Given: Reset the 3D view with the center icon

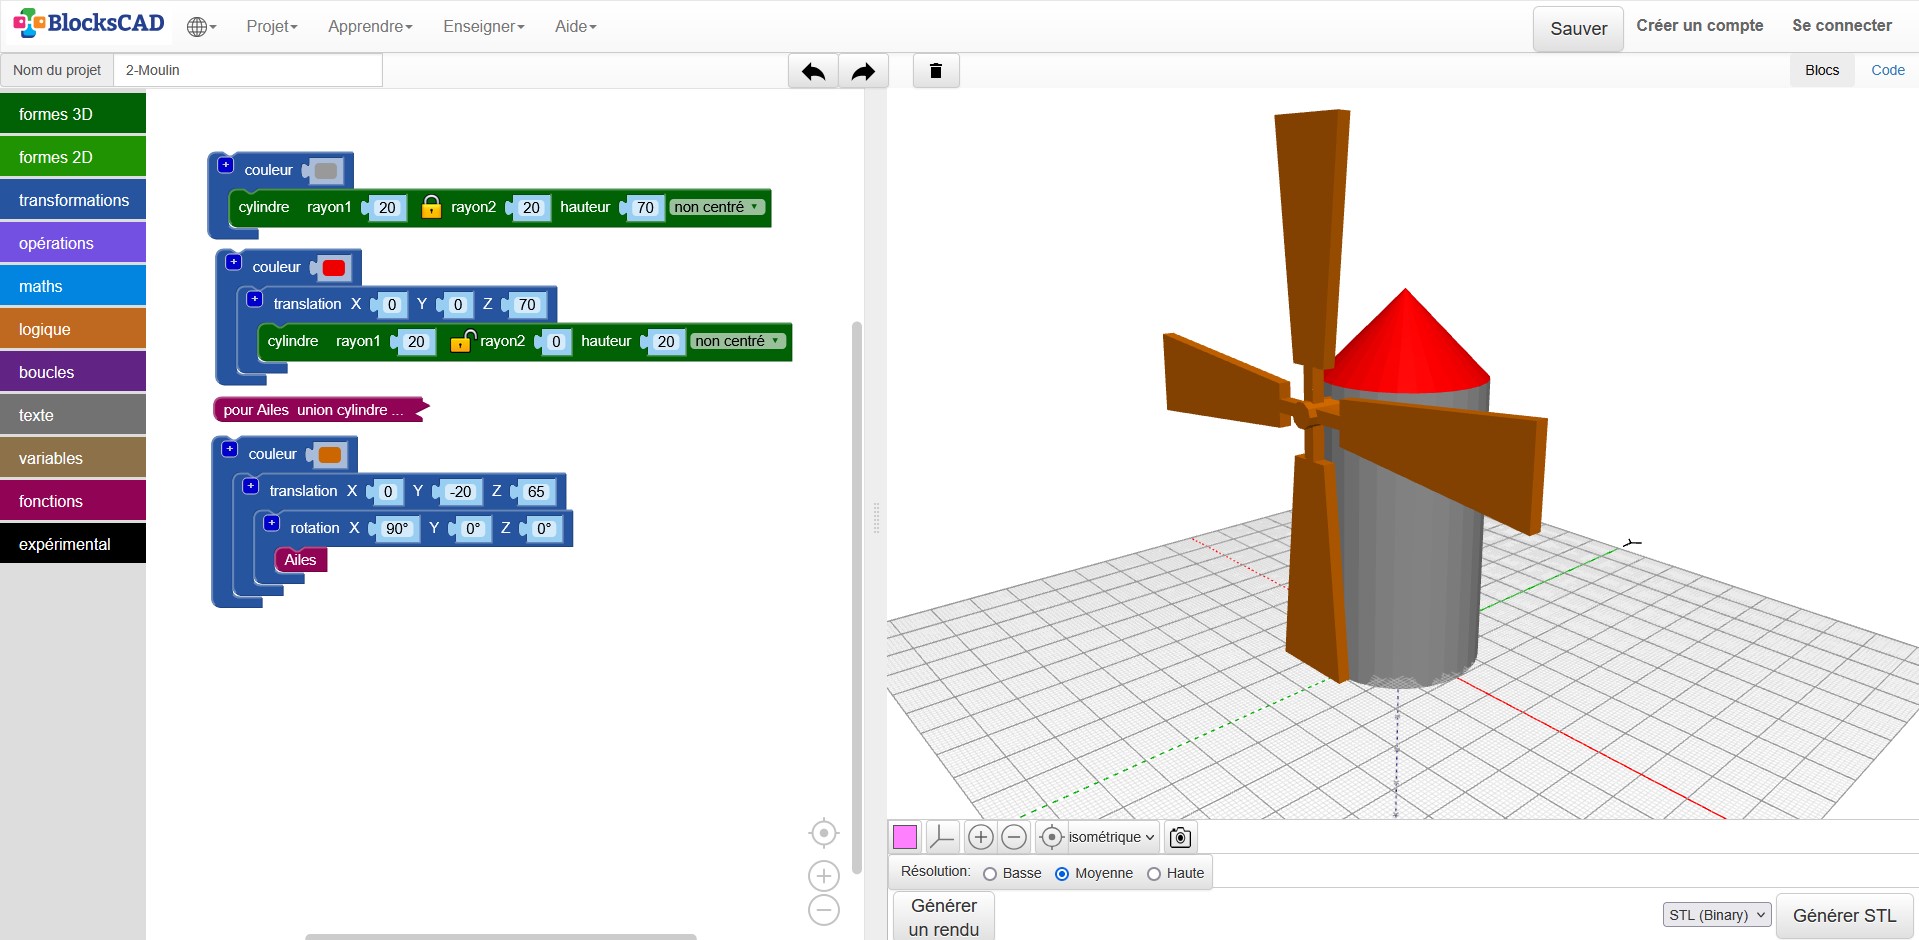Looking at the screenshot, I should click(1051, 837).
